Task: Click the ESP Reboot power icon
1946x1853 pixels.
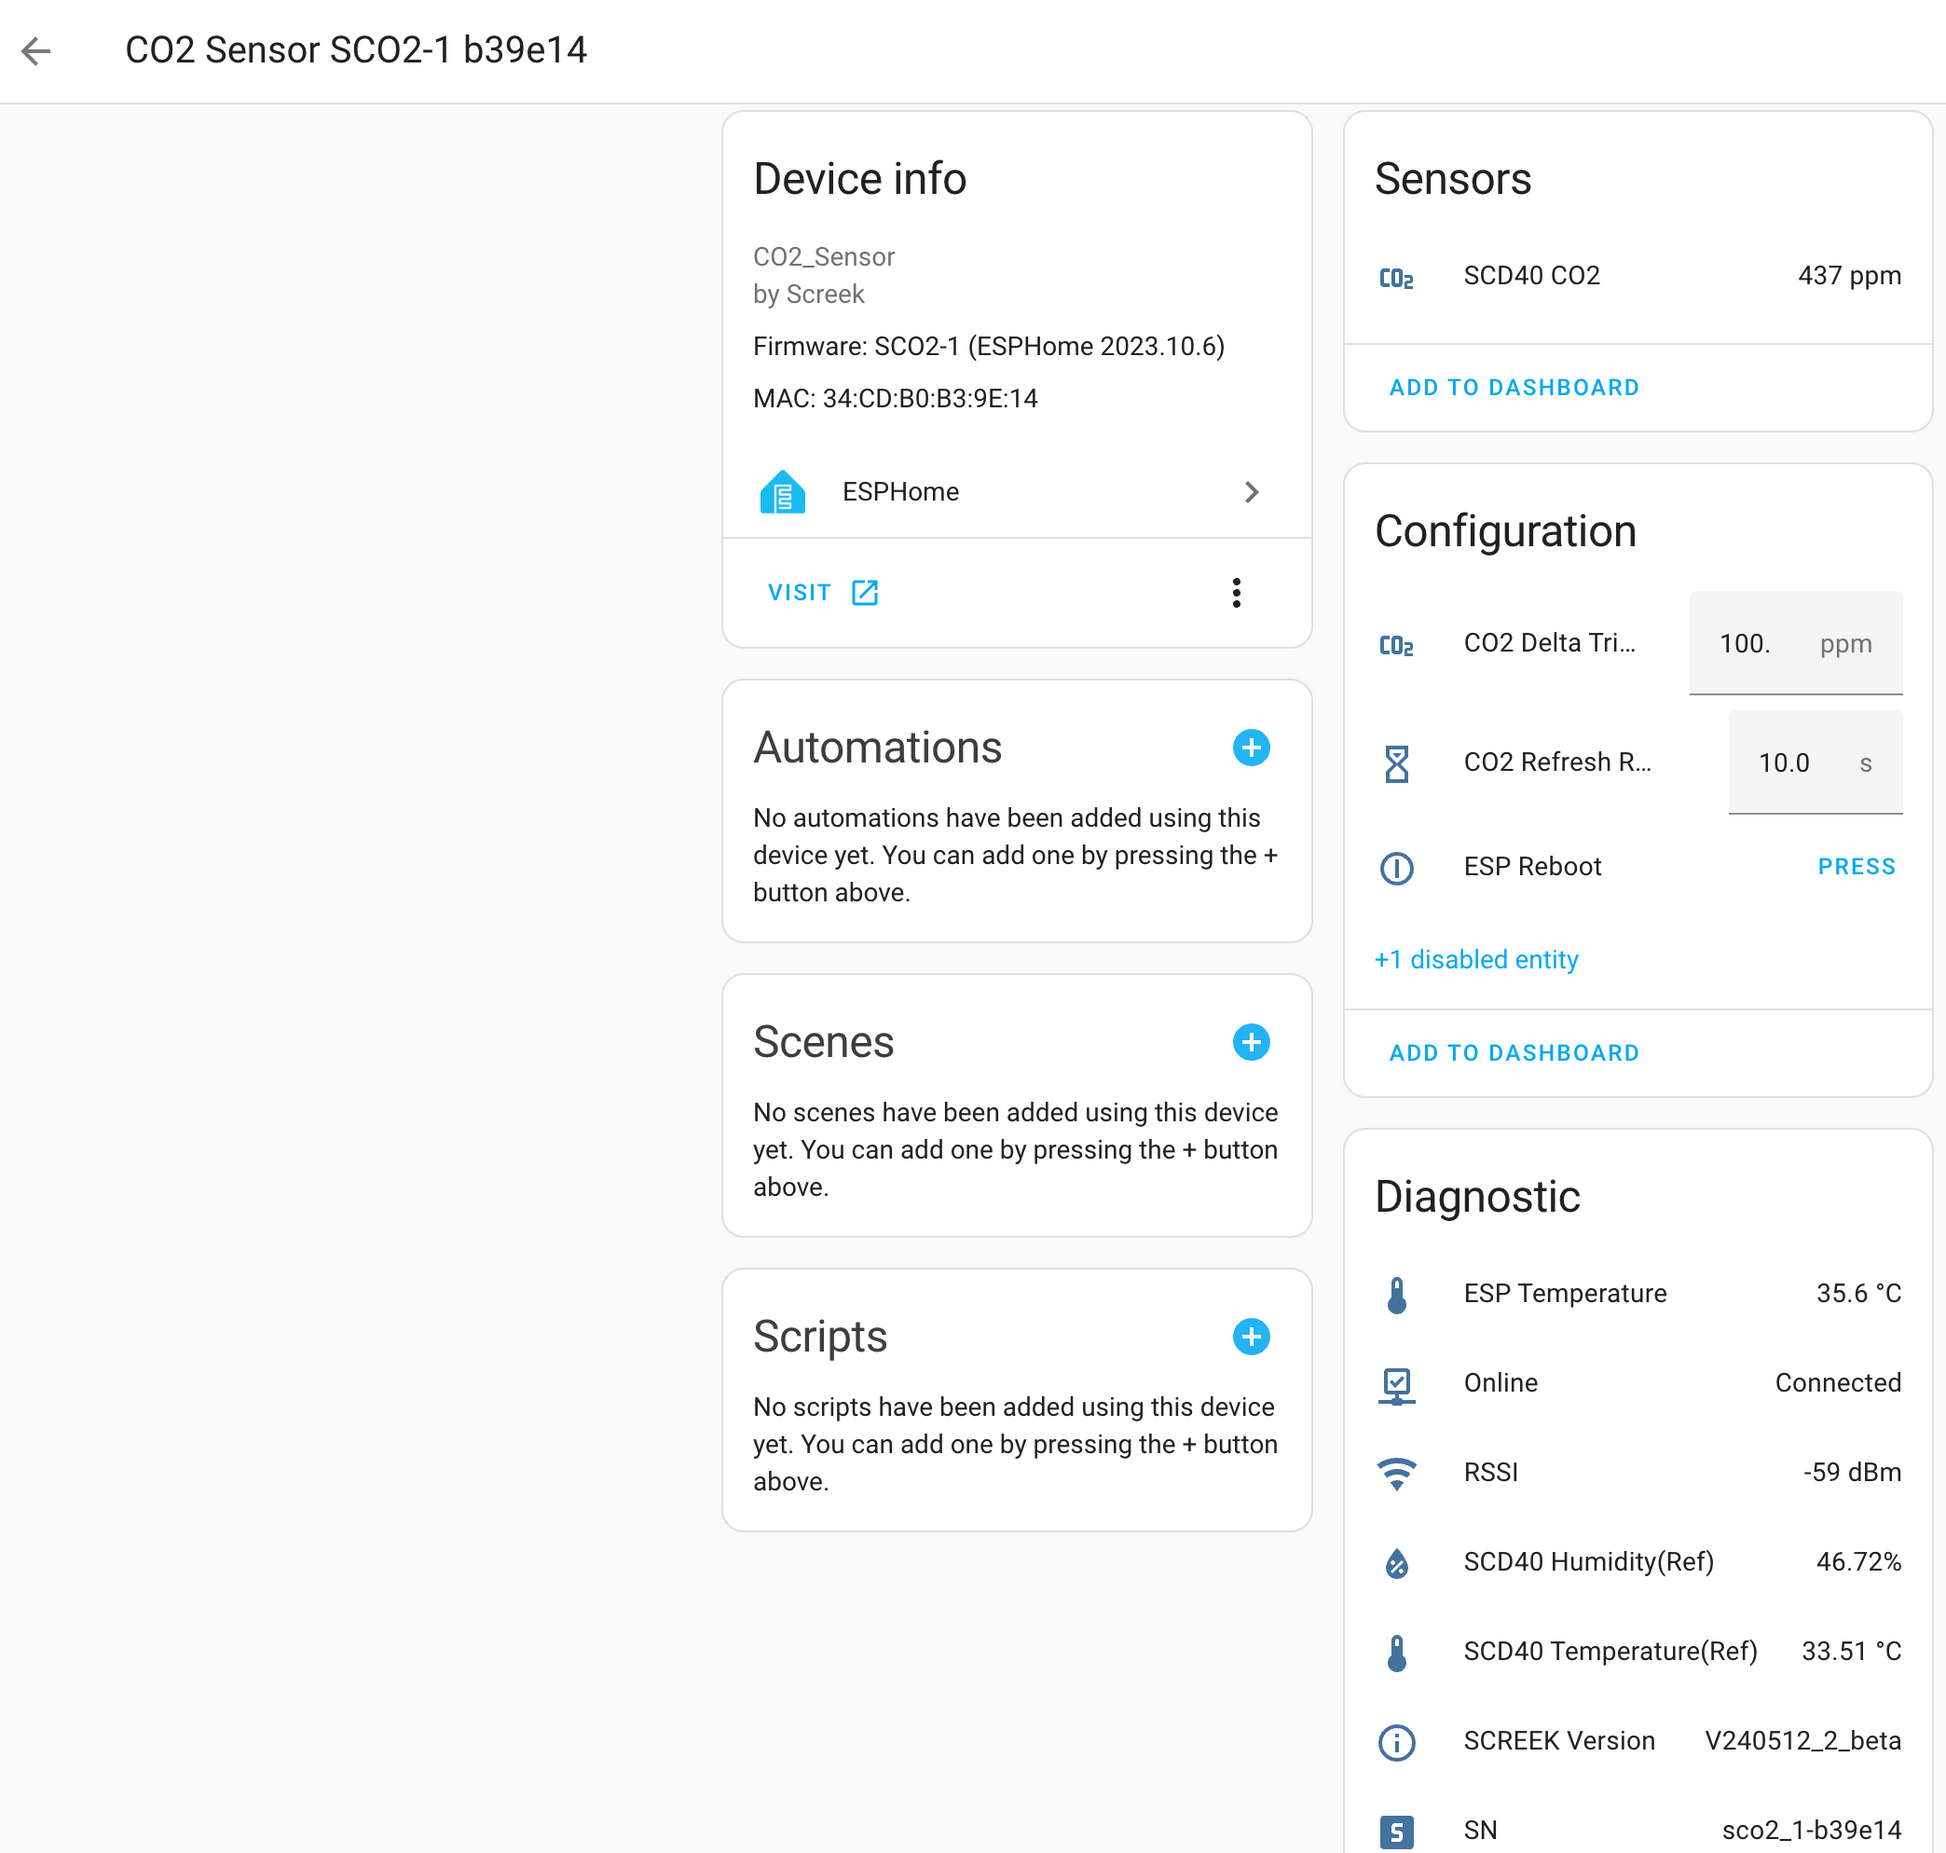Action: (x=1396, y=867)
